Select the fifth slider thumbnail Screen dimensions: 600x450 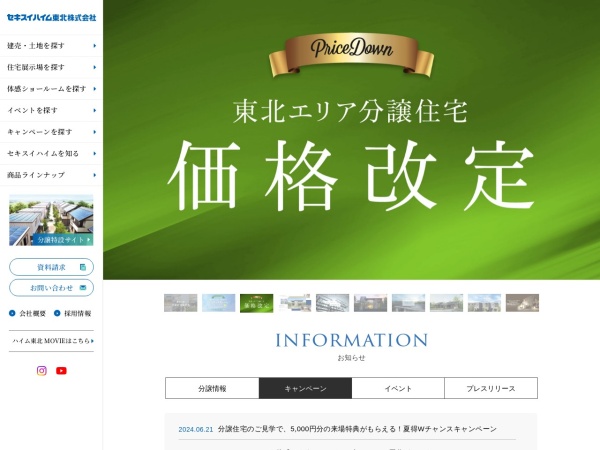(333, 303)
